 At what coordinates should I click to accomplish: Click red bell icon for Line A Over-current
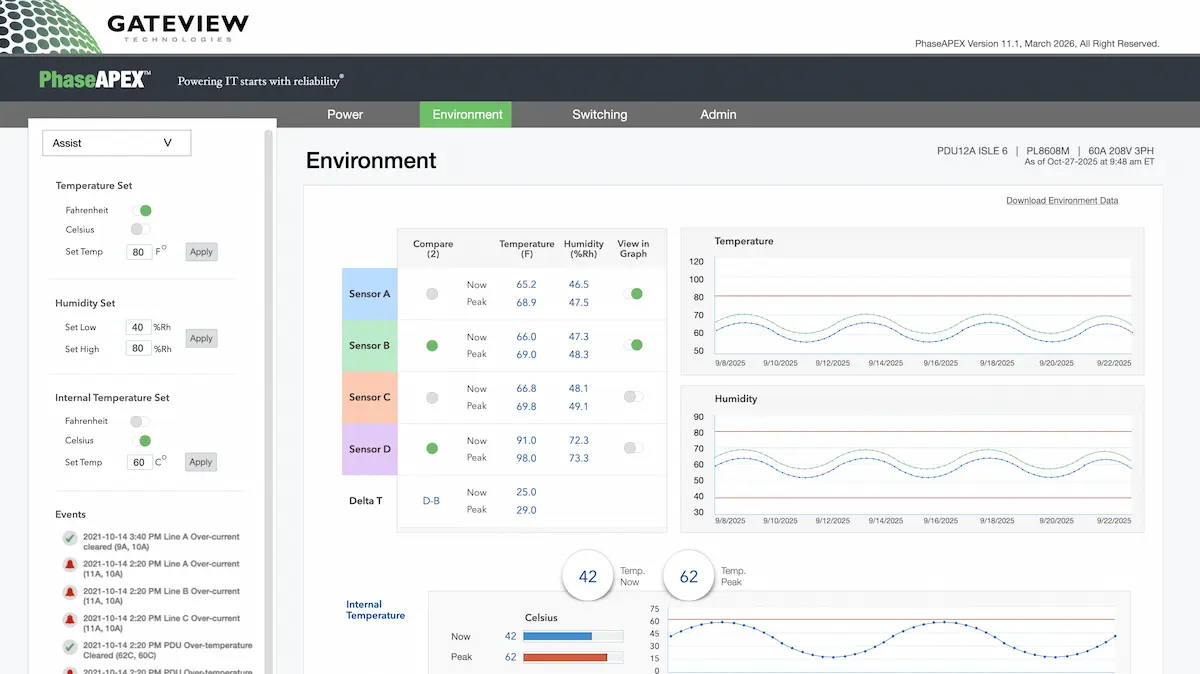(x=70, y=566)
